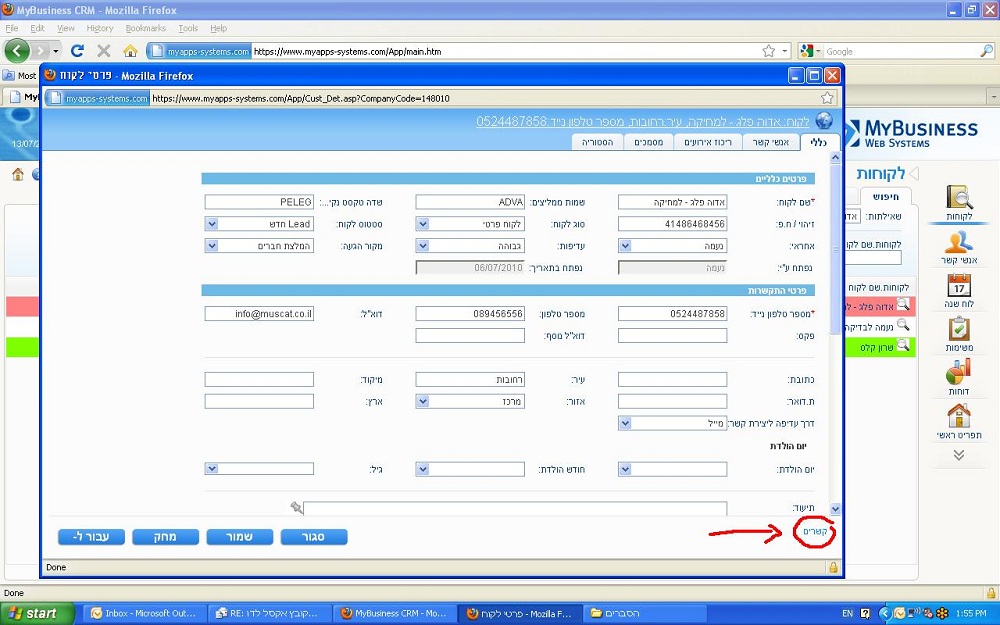Image resolution: width=1000 pixels, height=625 pixels.
Task: Bookmark popup page with star icon
Action: point(827,98)
